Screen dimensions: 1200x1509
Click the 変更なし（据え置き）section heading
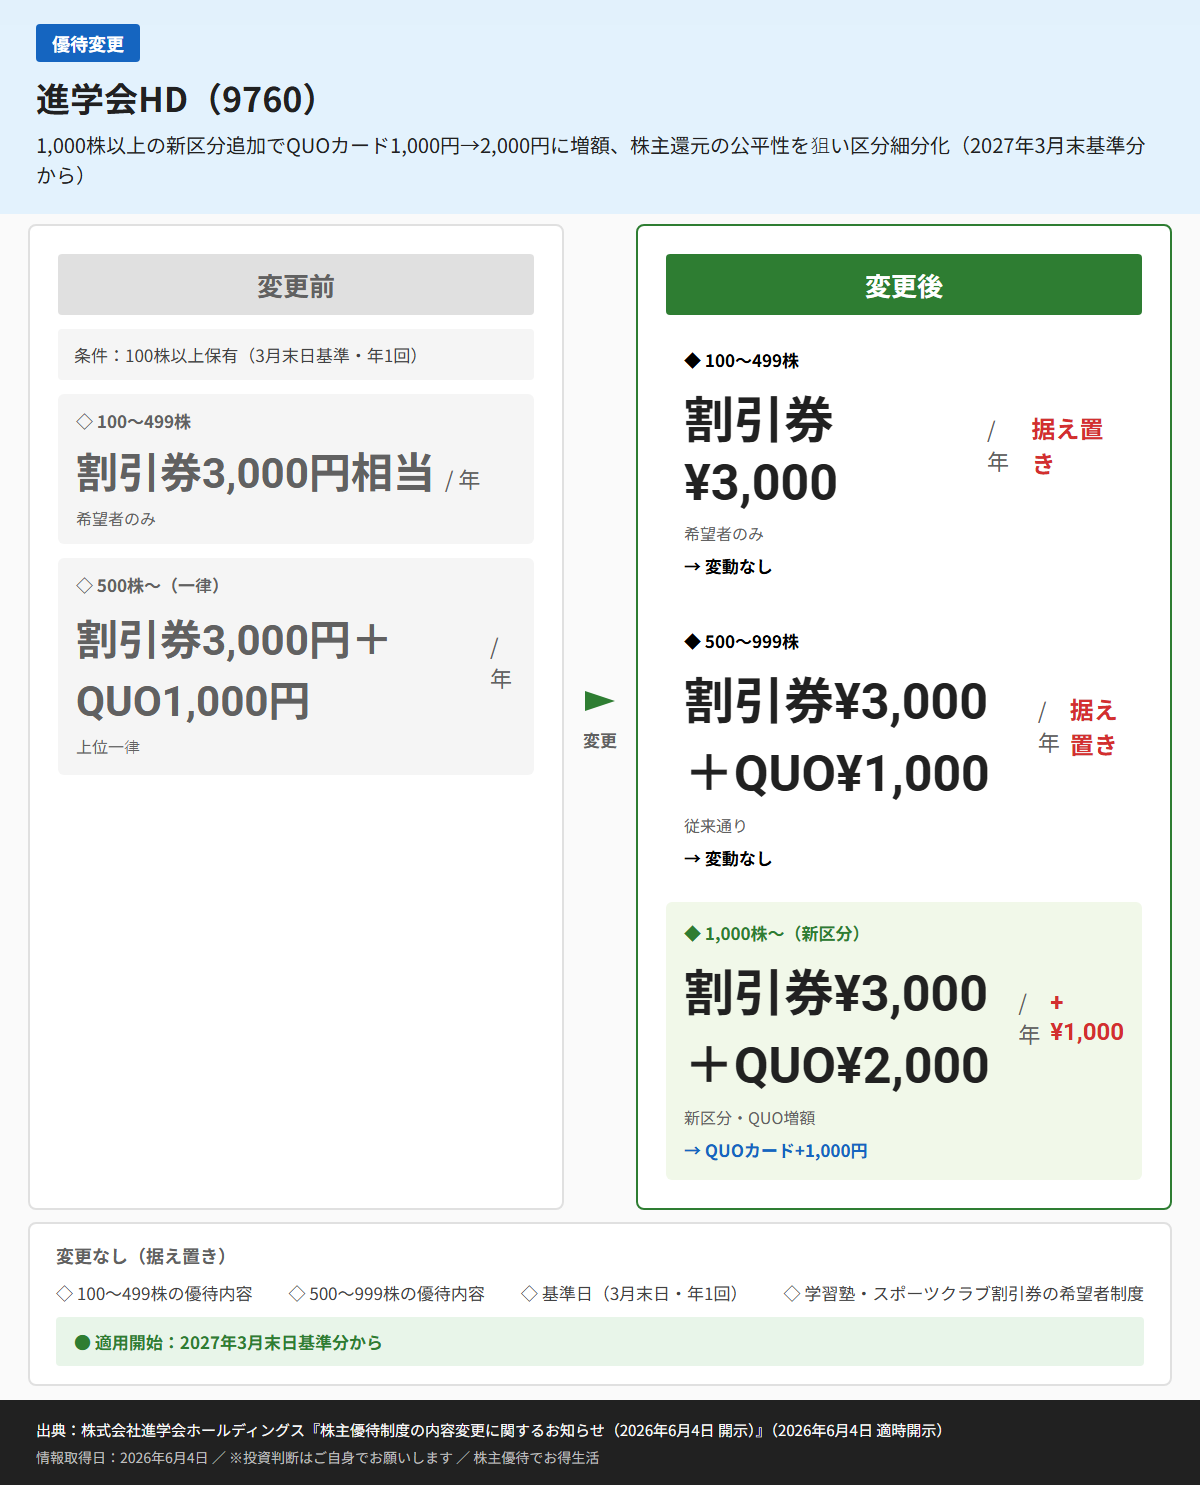point(145,1256)
